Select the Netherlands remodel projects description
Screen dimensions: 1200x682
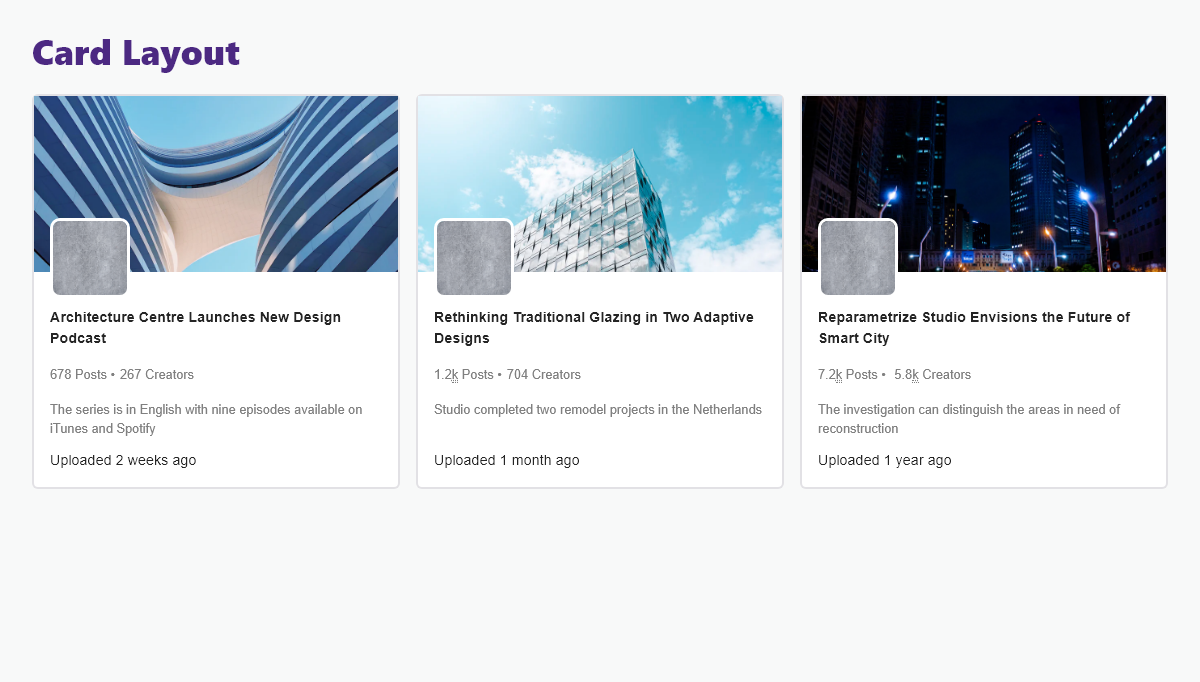click(x=598, y=410)
